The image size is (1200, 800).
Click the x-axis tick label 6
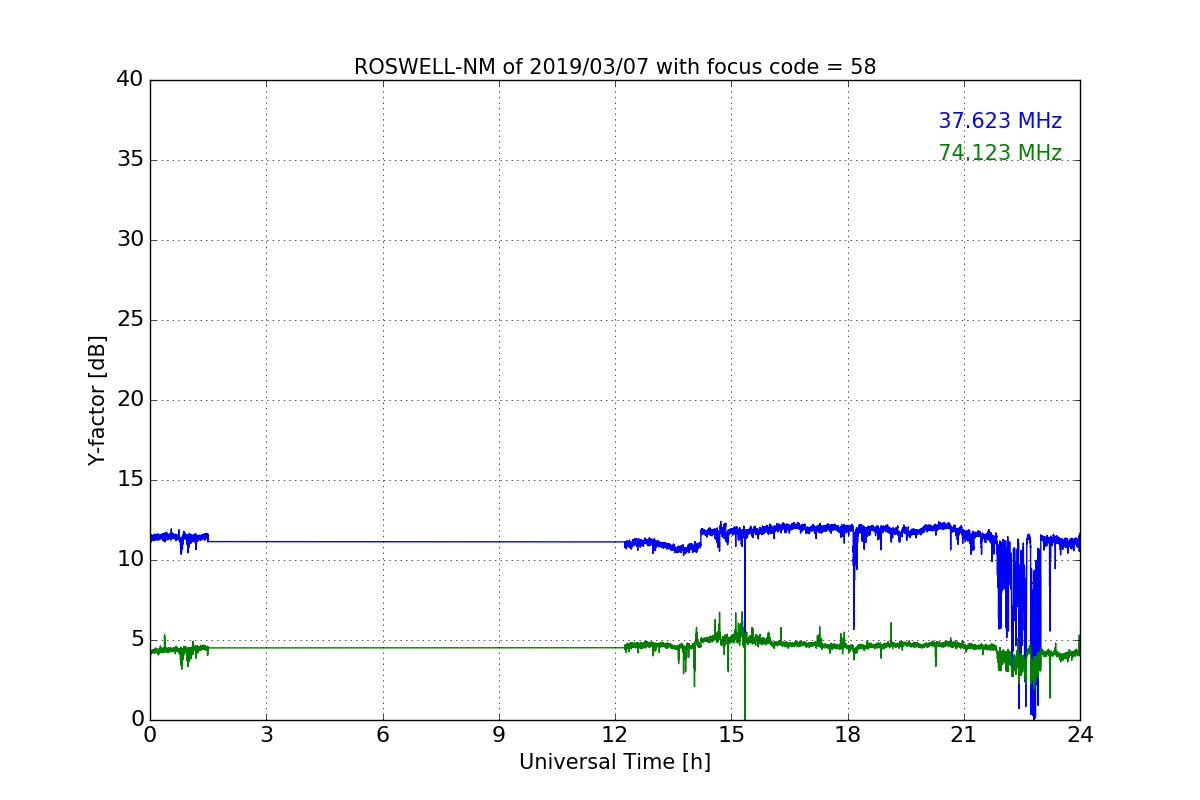pyautogui.click(x=382, y=735)
